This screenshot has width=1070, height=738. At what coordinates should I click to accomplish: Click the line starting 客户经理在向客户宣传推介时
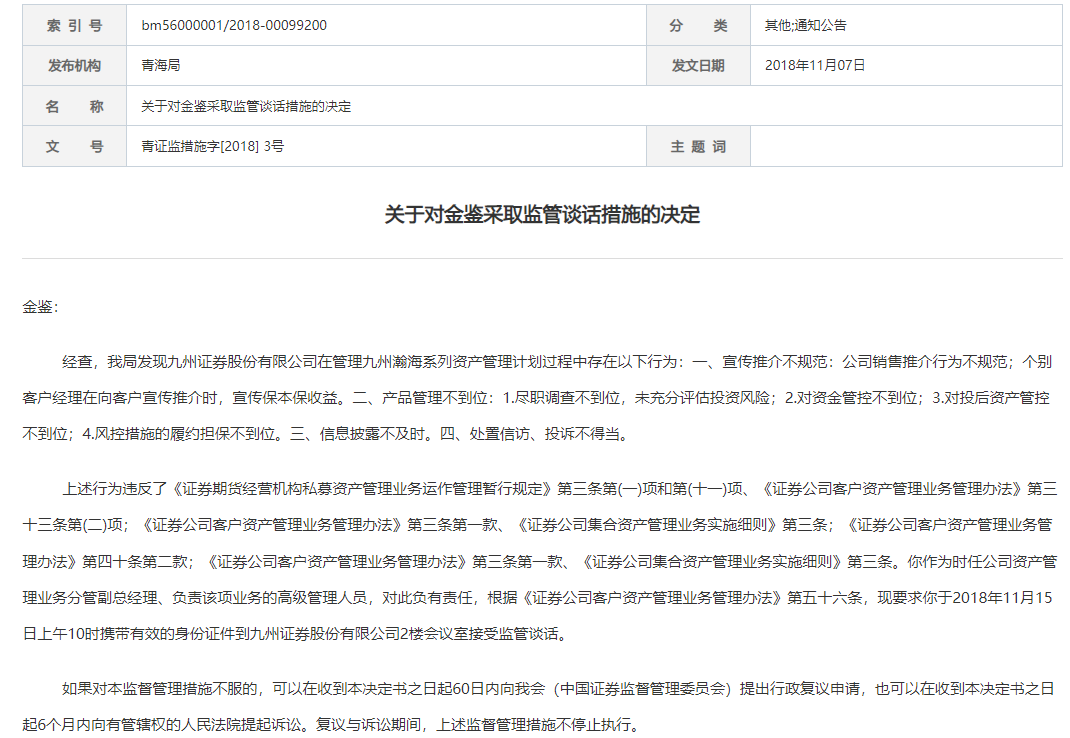pyautogui.click(x=536, y=398)
